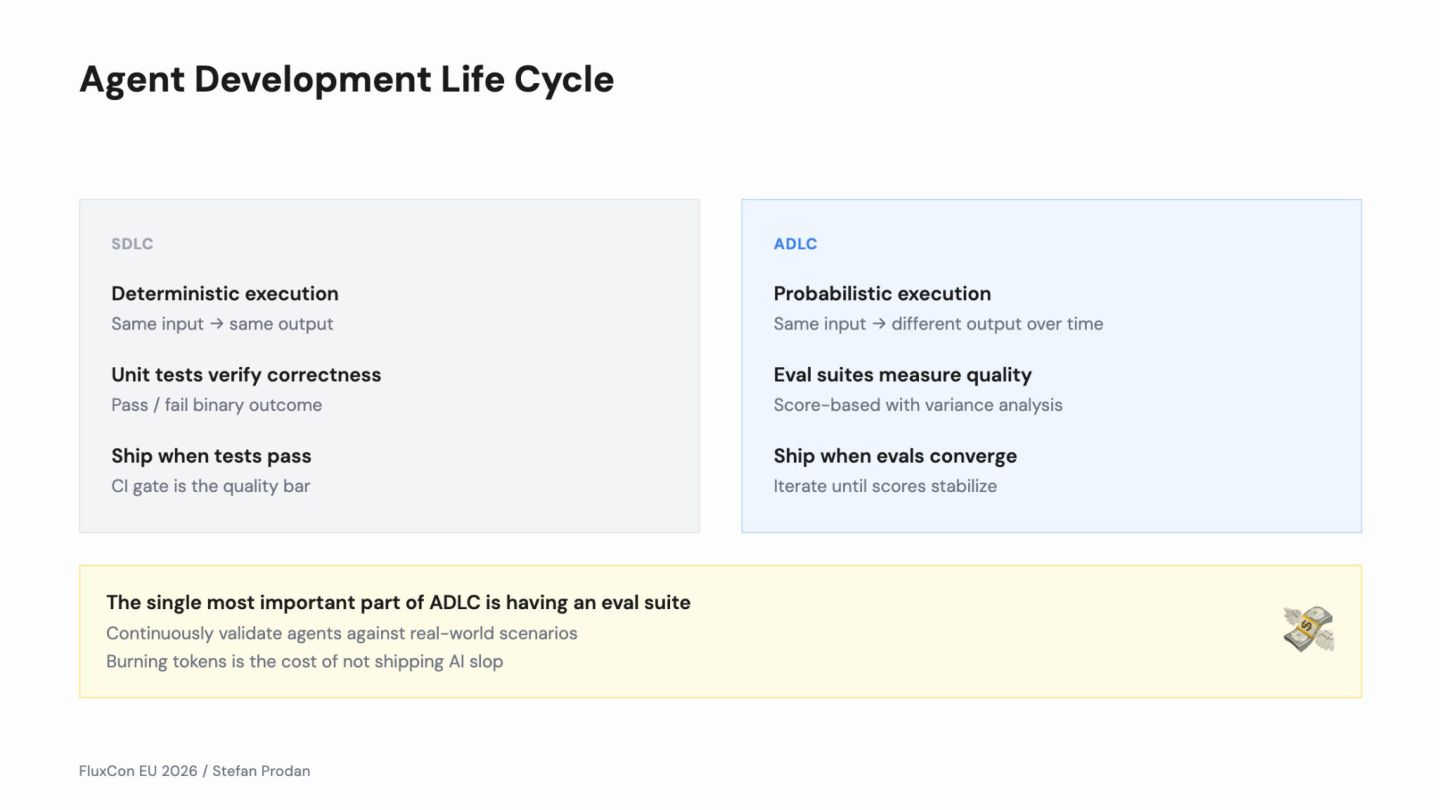Click the Ship when tests pass heading
This screenshot has height=810, width=1440.
[x=211, y=456]
